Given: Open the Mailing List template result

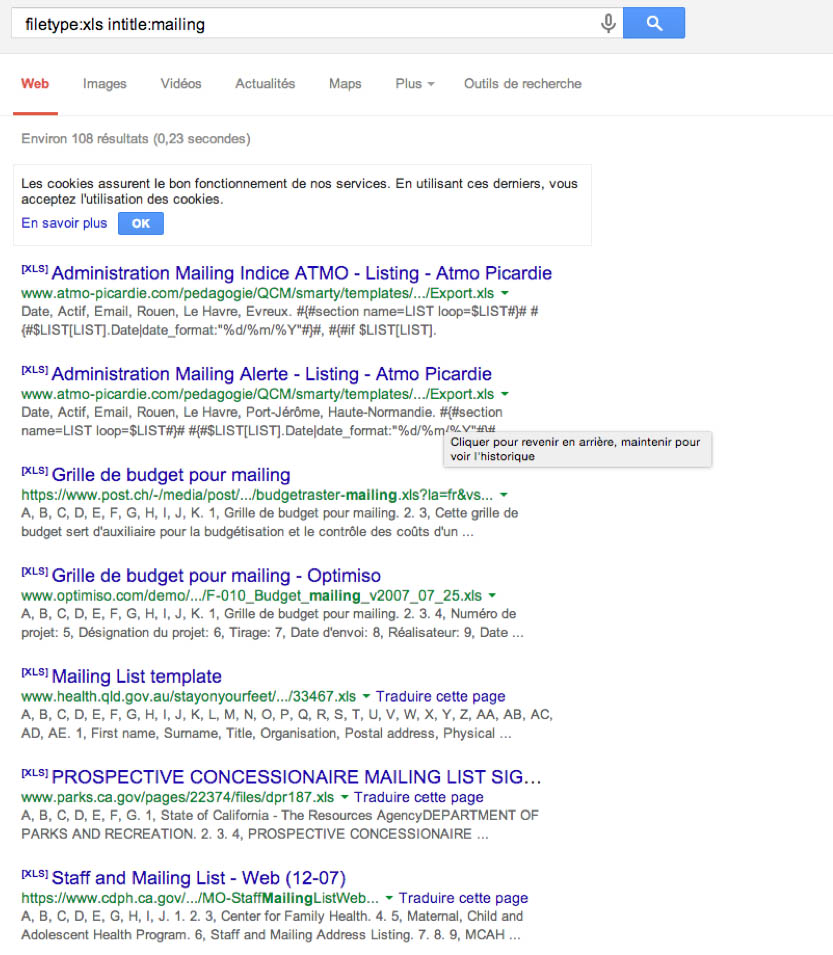Looking at the screenshot, I should [136, 676].
